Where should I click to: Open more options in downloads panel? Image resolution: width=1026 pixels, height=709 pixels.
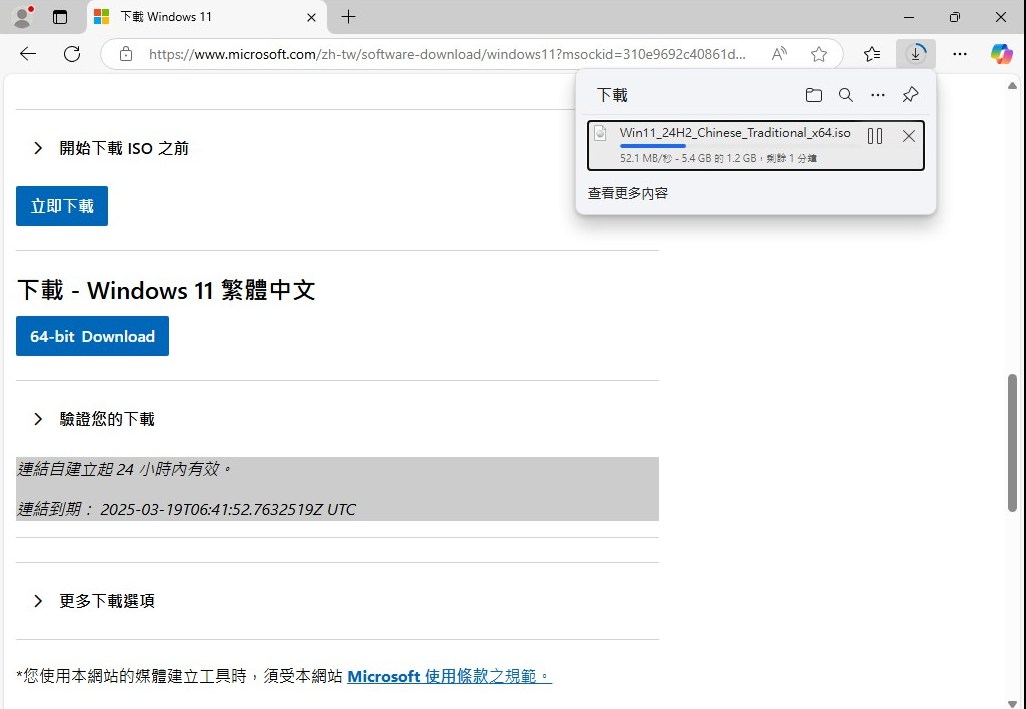click(x=877, y=95)
